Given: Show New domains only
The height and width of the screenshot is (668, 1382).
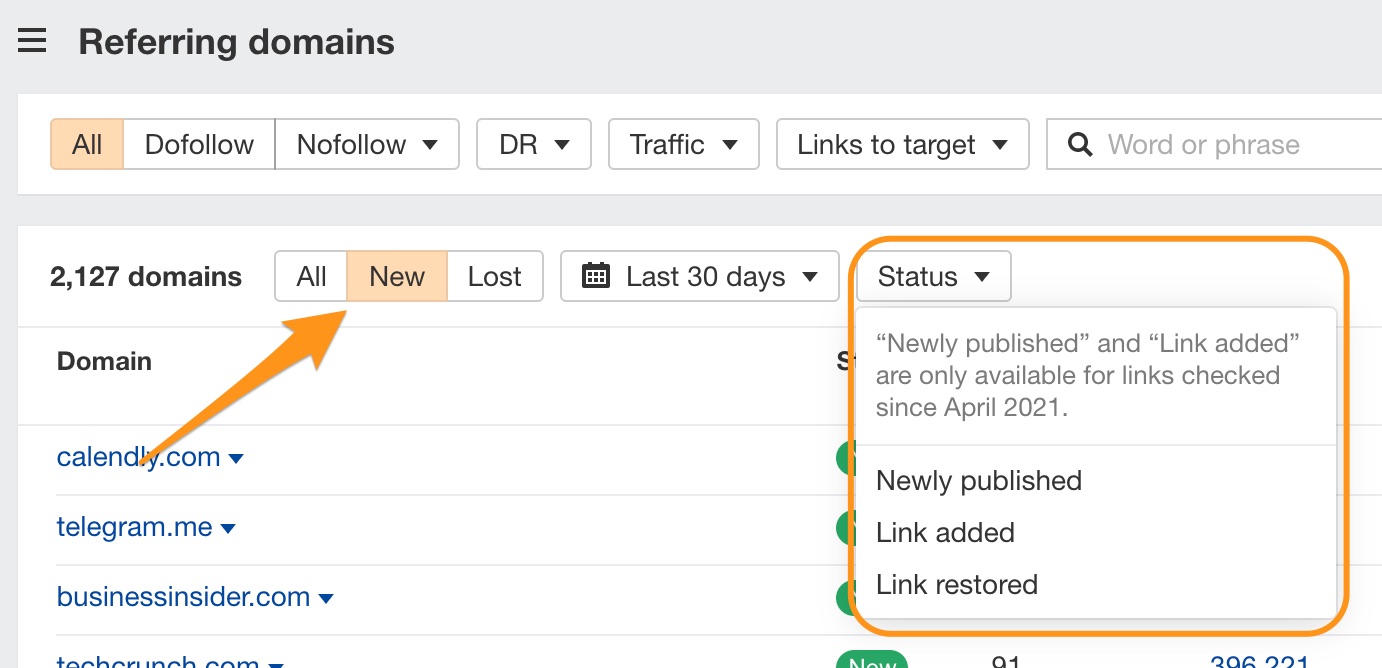Looking at the screenshot, I should tap(397, 276).
